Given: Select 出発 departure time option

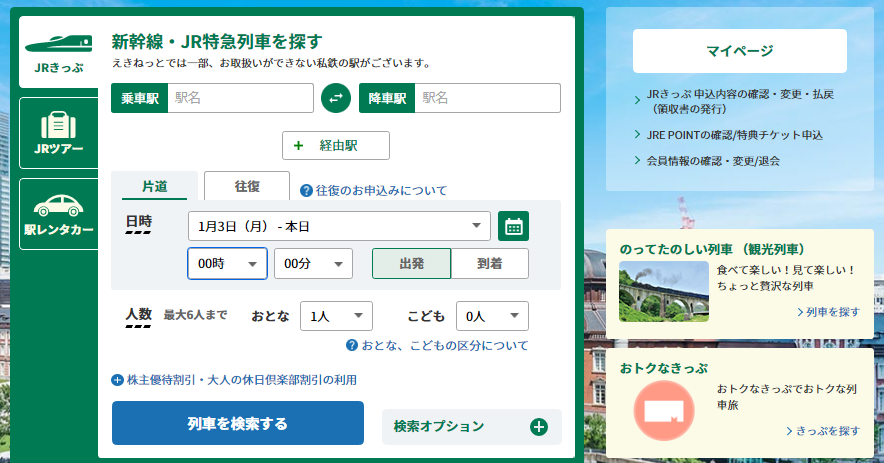Looking at the screenshot, I should tap(412, 263).
